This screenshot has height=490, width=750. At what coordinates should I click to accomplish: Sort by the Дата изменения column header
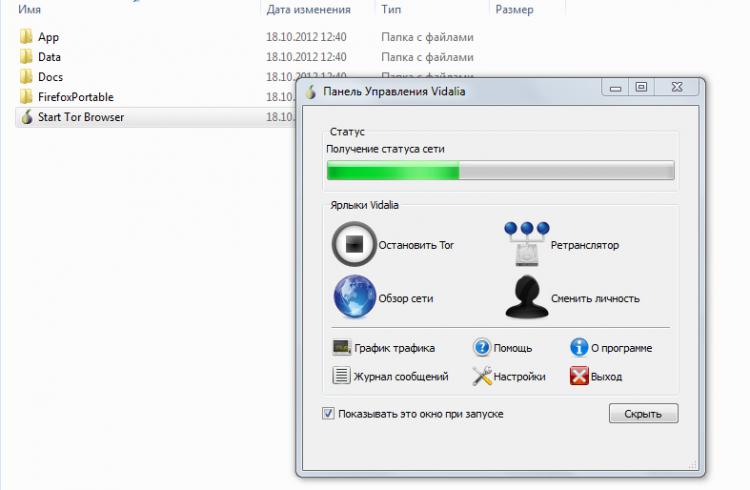(x=308, y=9)
